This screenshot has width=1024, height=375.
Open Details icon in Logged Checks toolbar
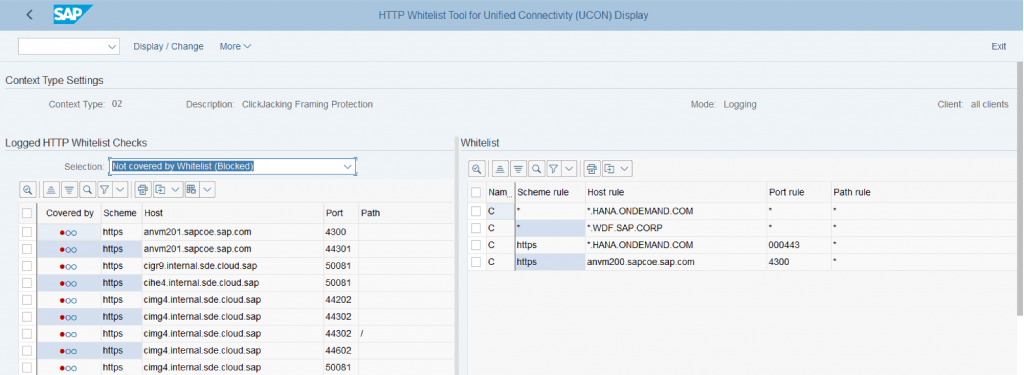(27, 190)
